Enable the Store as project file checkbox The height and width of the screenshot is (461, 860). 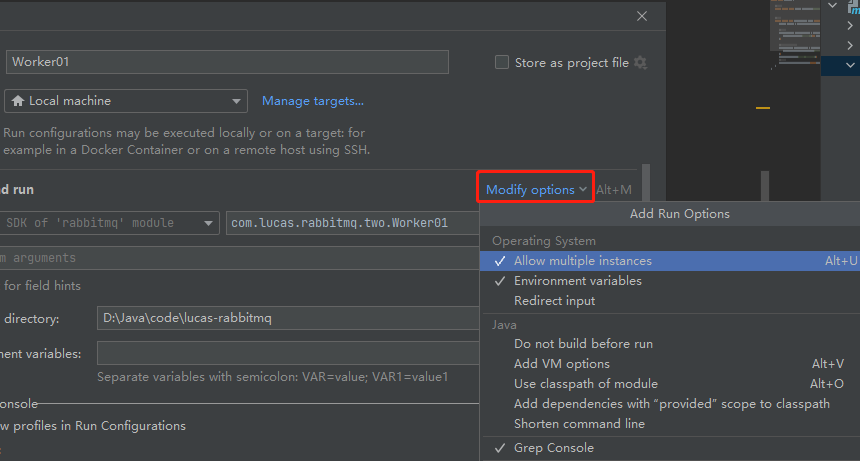[502, 62]
